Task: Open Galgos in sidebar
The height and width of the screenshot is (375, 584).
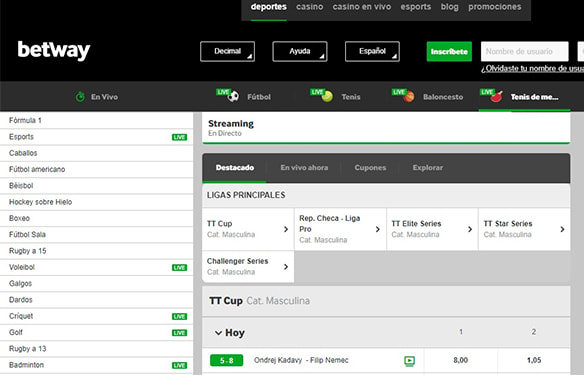Action: [x=96, y=284]
